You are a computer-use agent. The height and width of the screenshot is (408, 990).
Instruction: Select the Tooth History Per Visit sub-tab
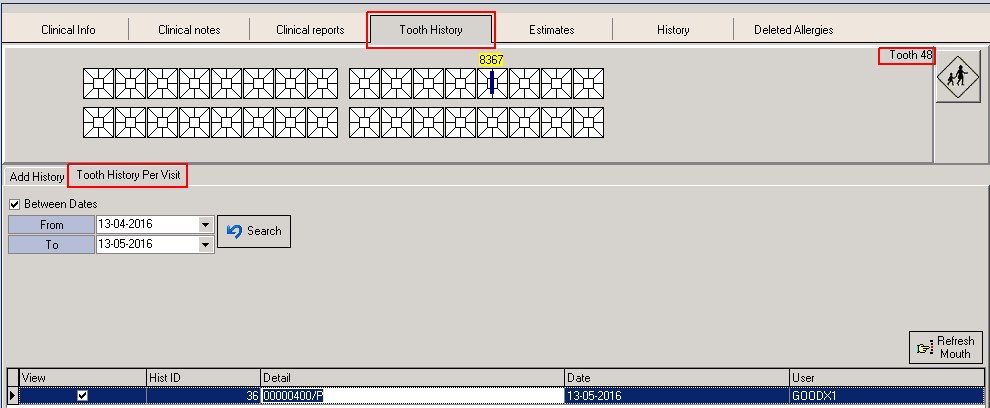pos(129,175)
